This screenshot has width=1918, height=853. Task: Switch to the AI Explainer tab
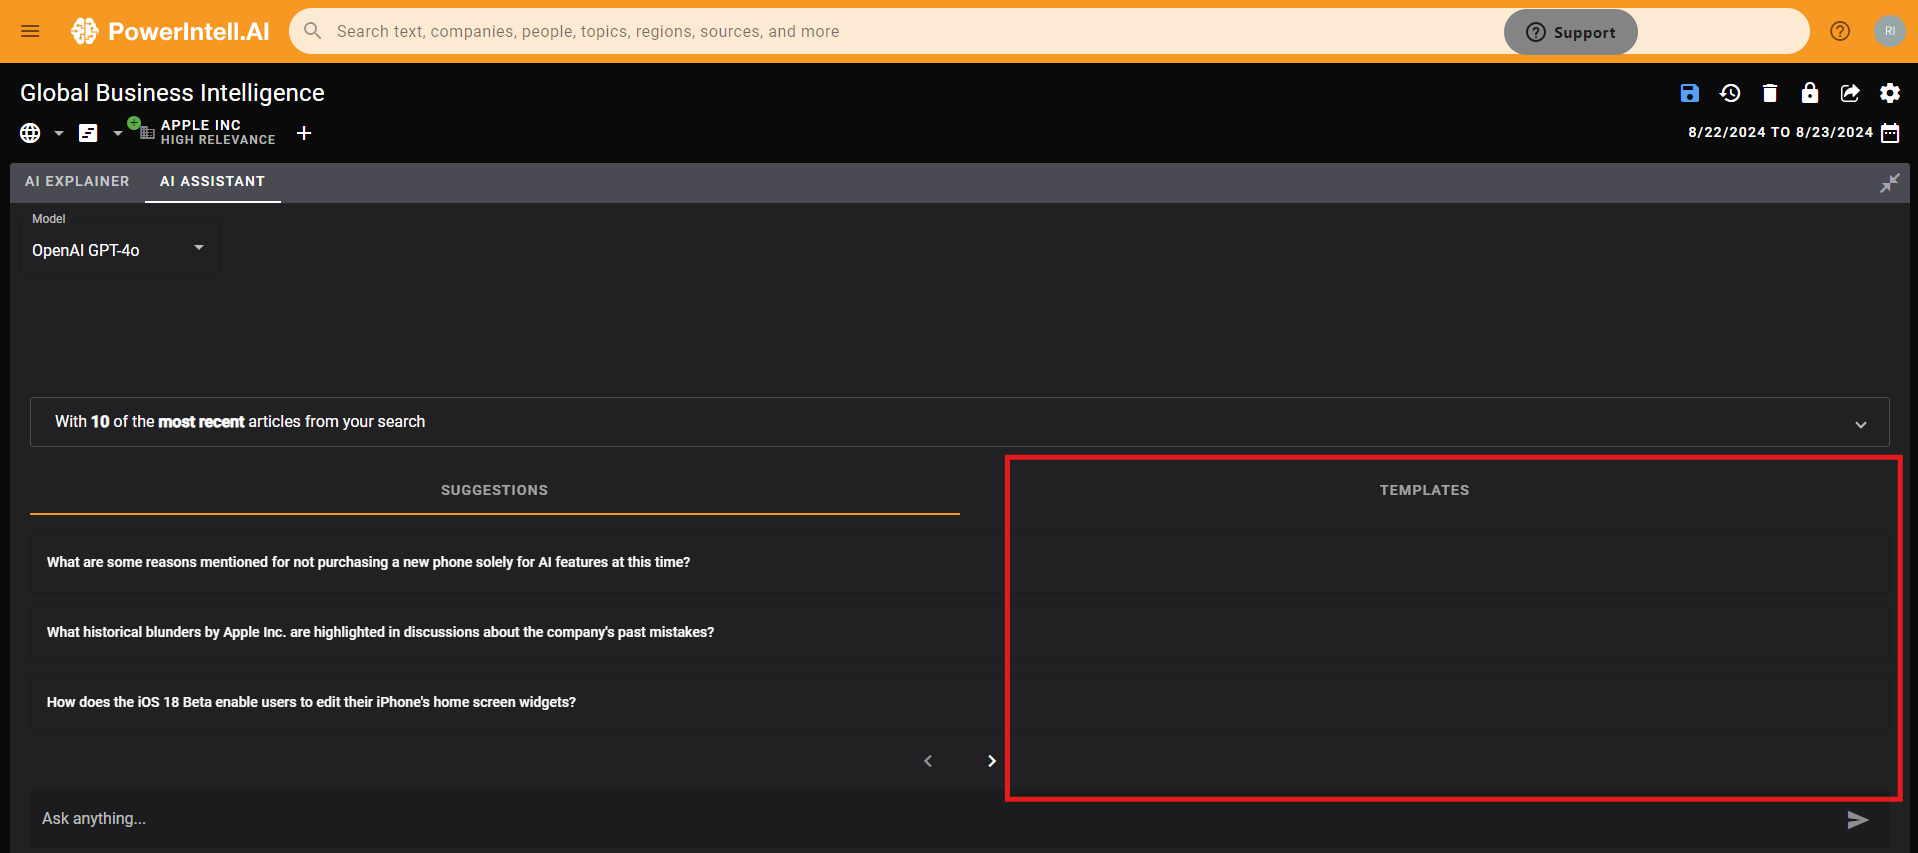[x=77, y=182]
